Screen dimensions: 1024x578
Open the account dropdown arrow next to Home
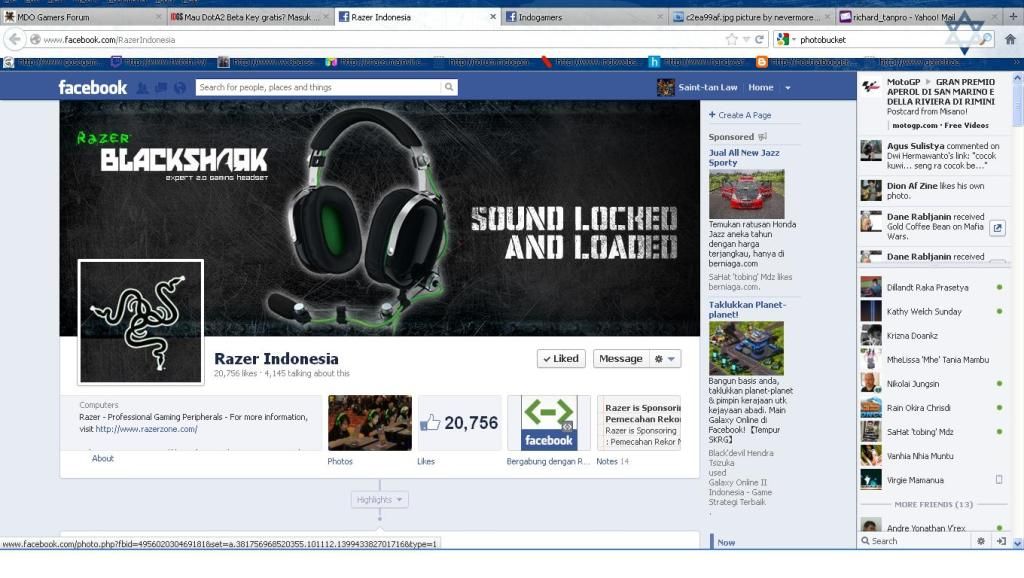(x=788, y=88)
